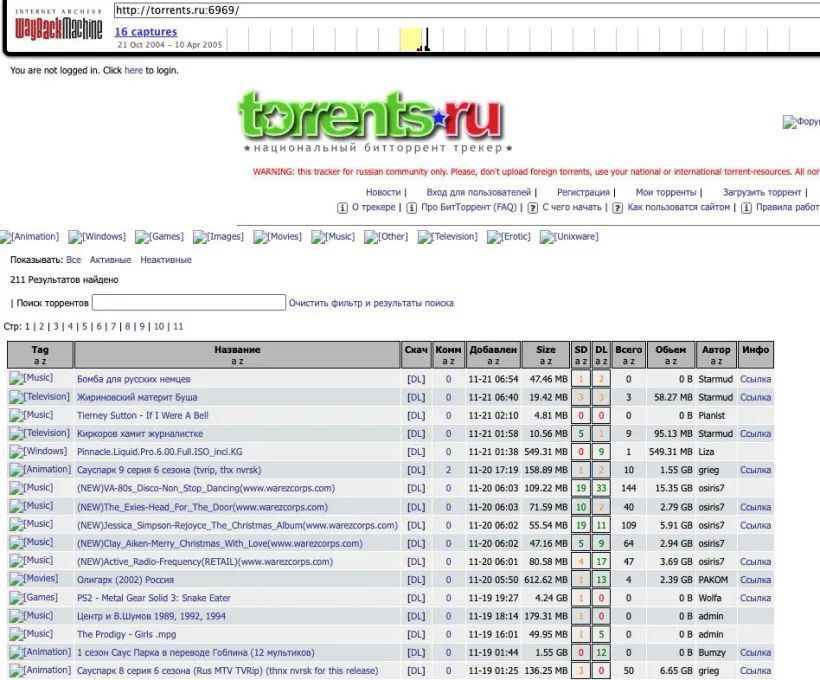
Task: Sort the Size column ascending
Action: click(542, 361)
